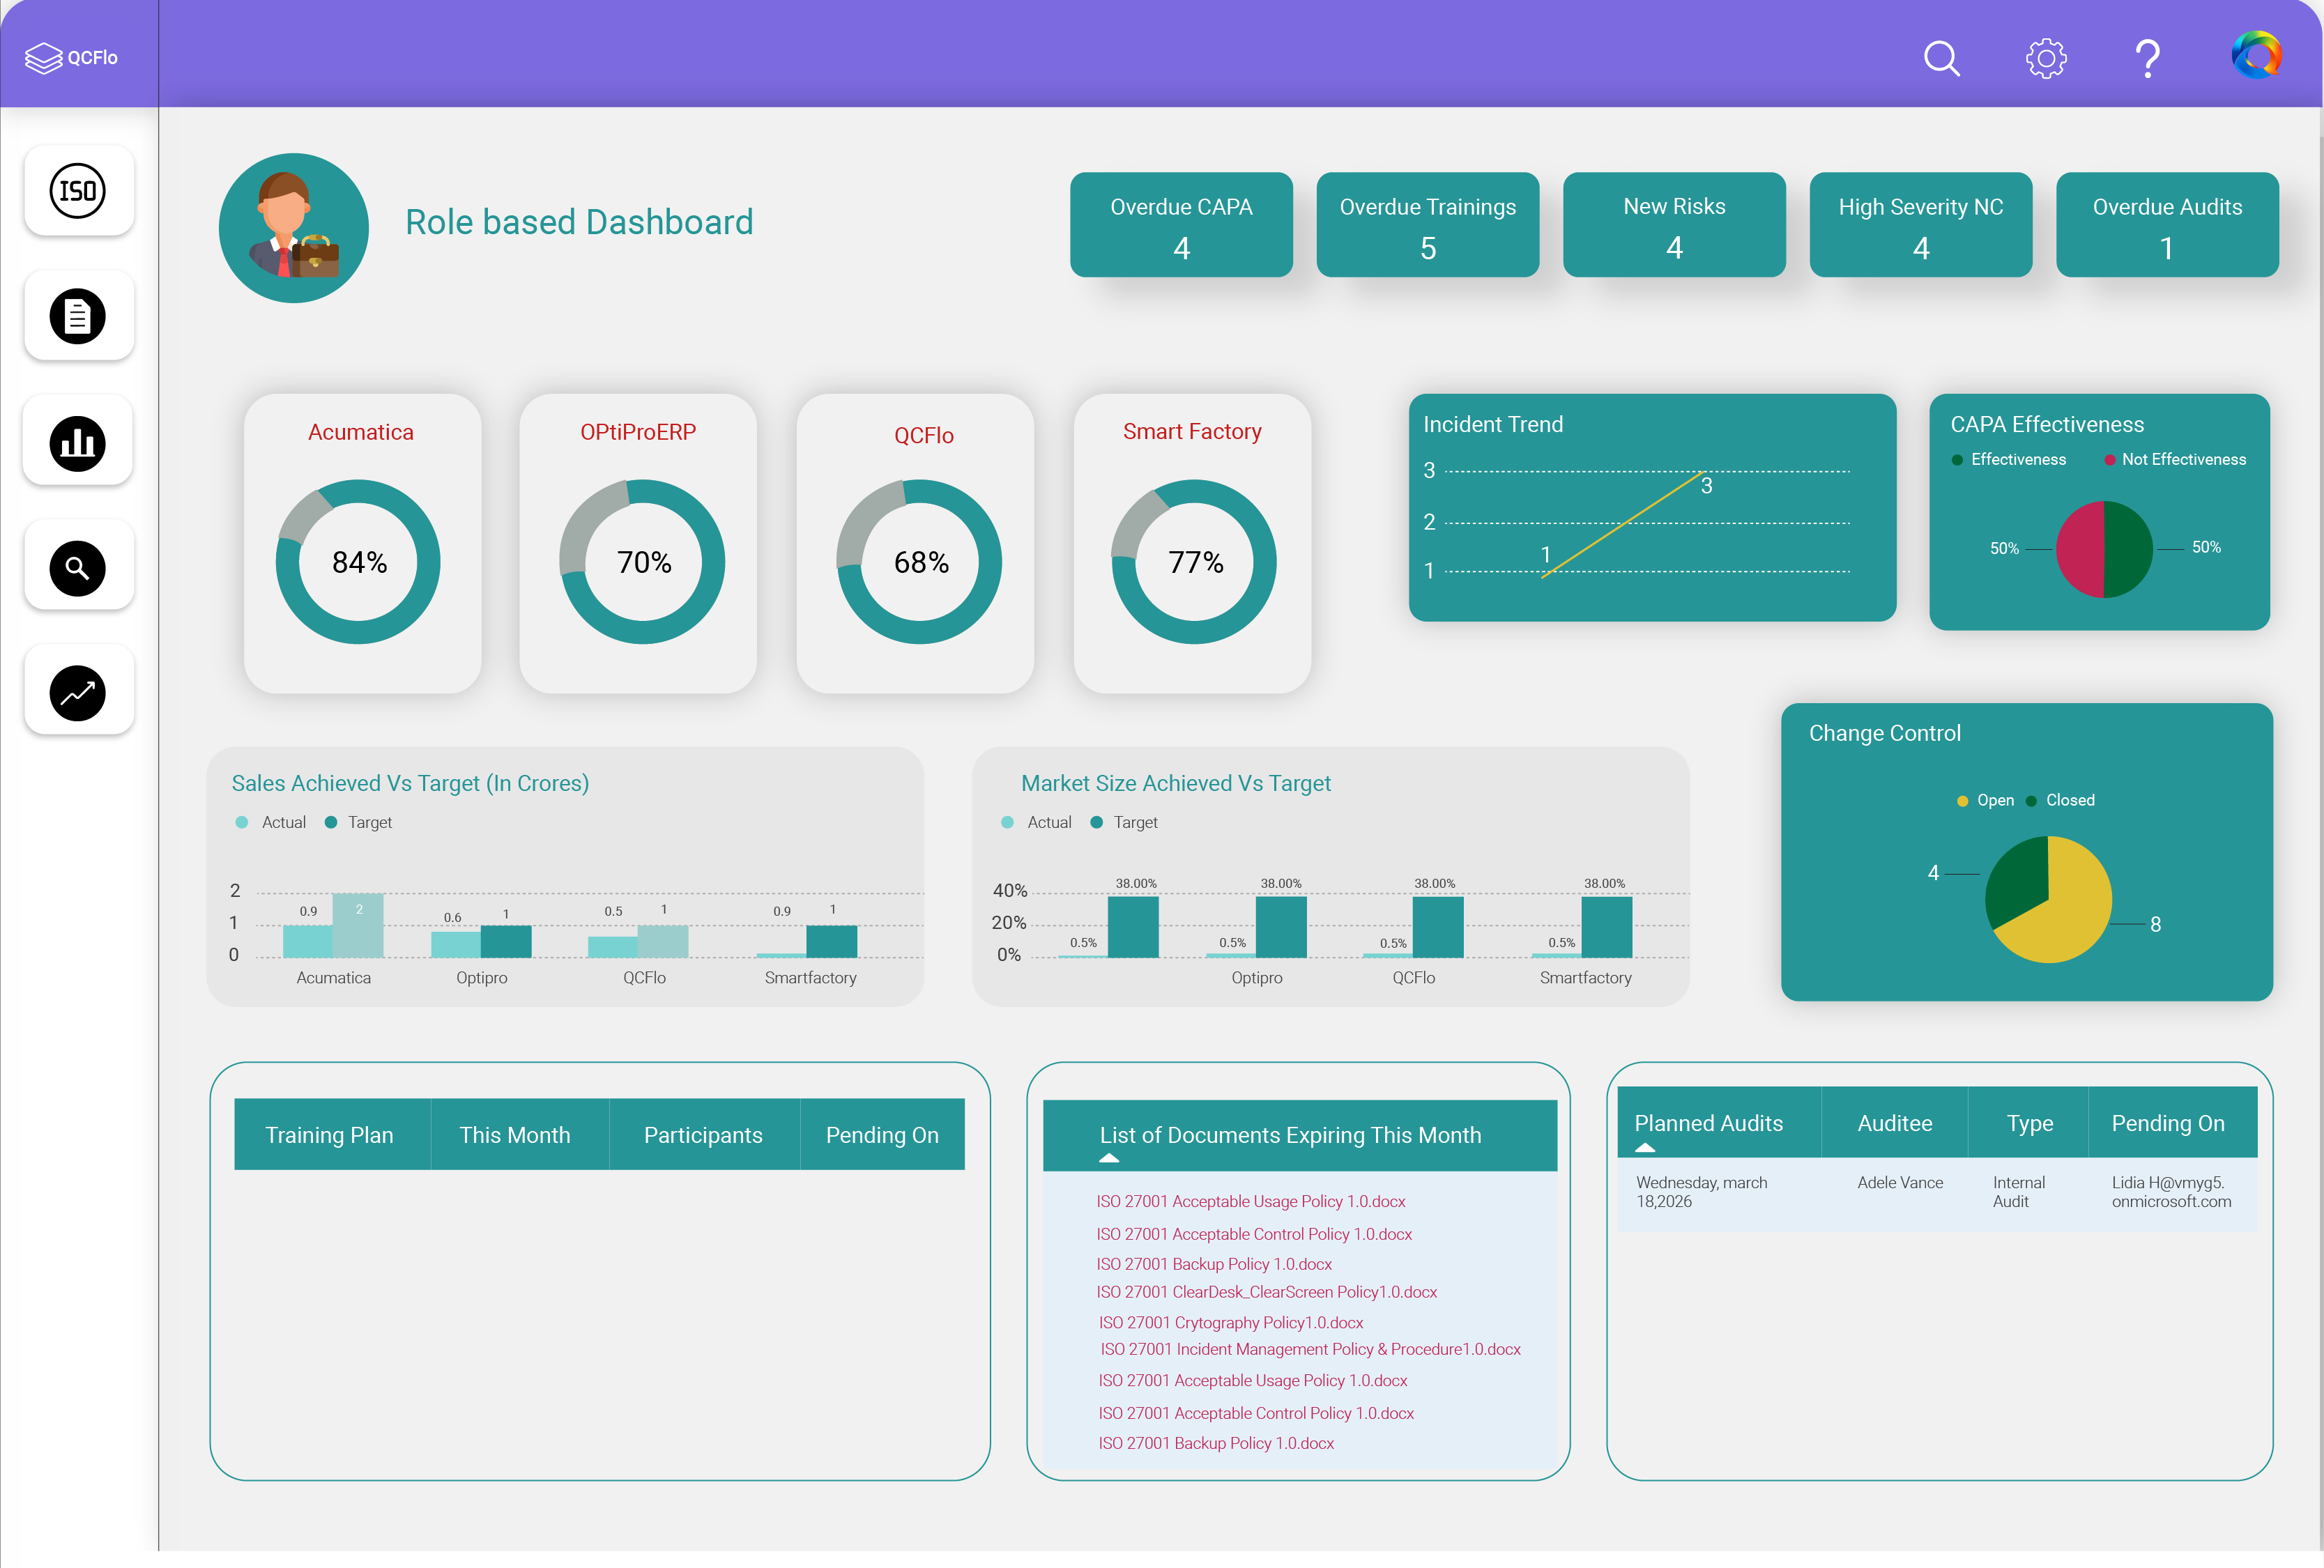
Task: Open the ISO sidebar icon
Action: [x=78, y=191]
